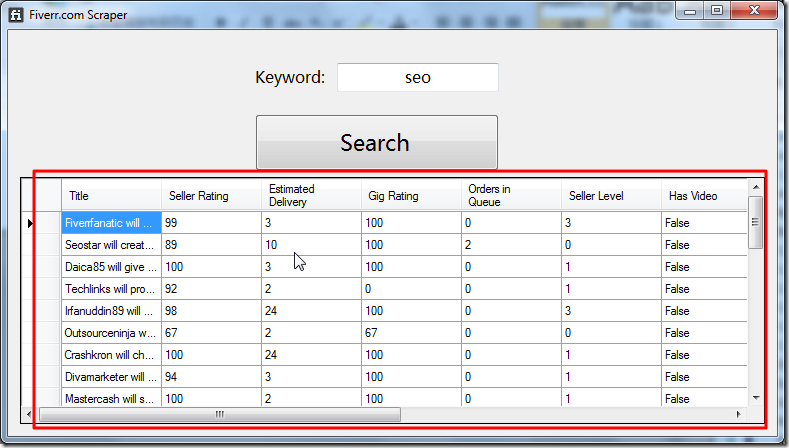Select the 'Outsourceninja w...' title cell
Viewport: 789px width, 448px height.
111,333
